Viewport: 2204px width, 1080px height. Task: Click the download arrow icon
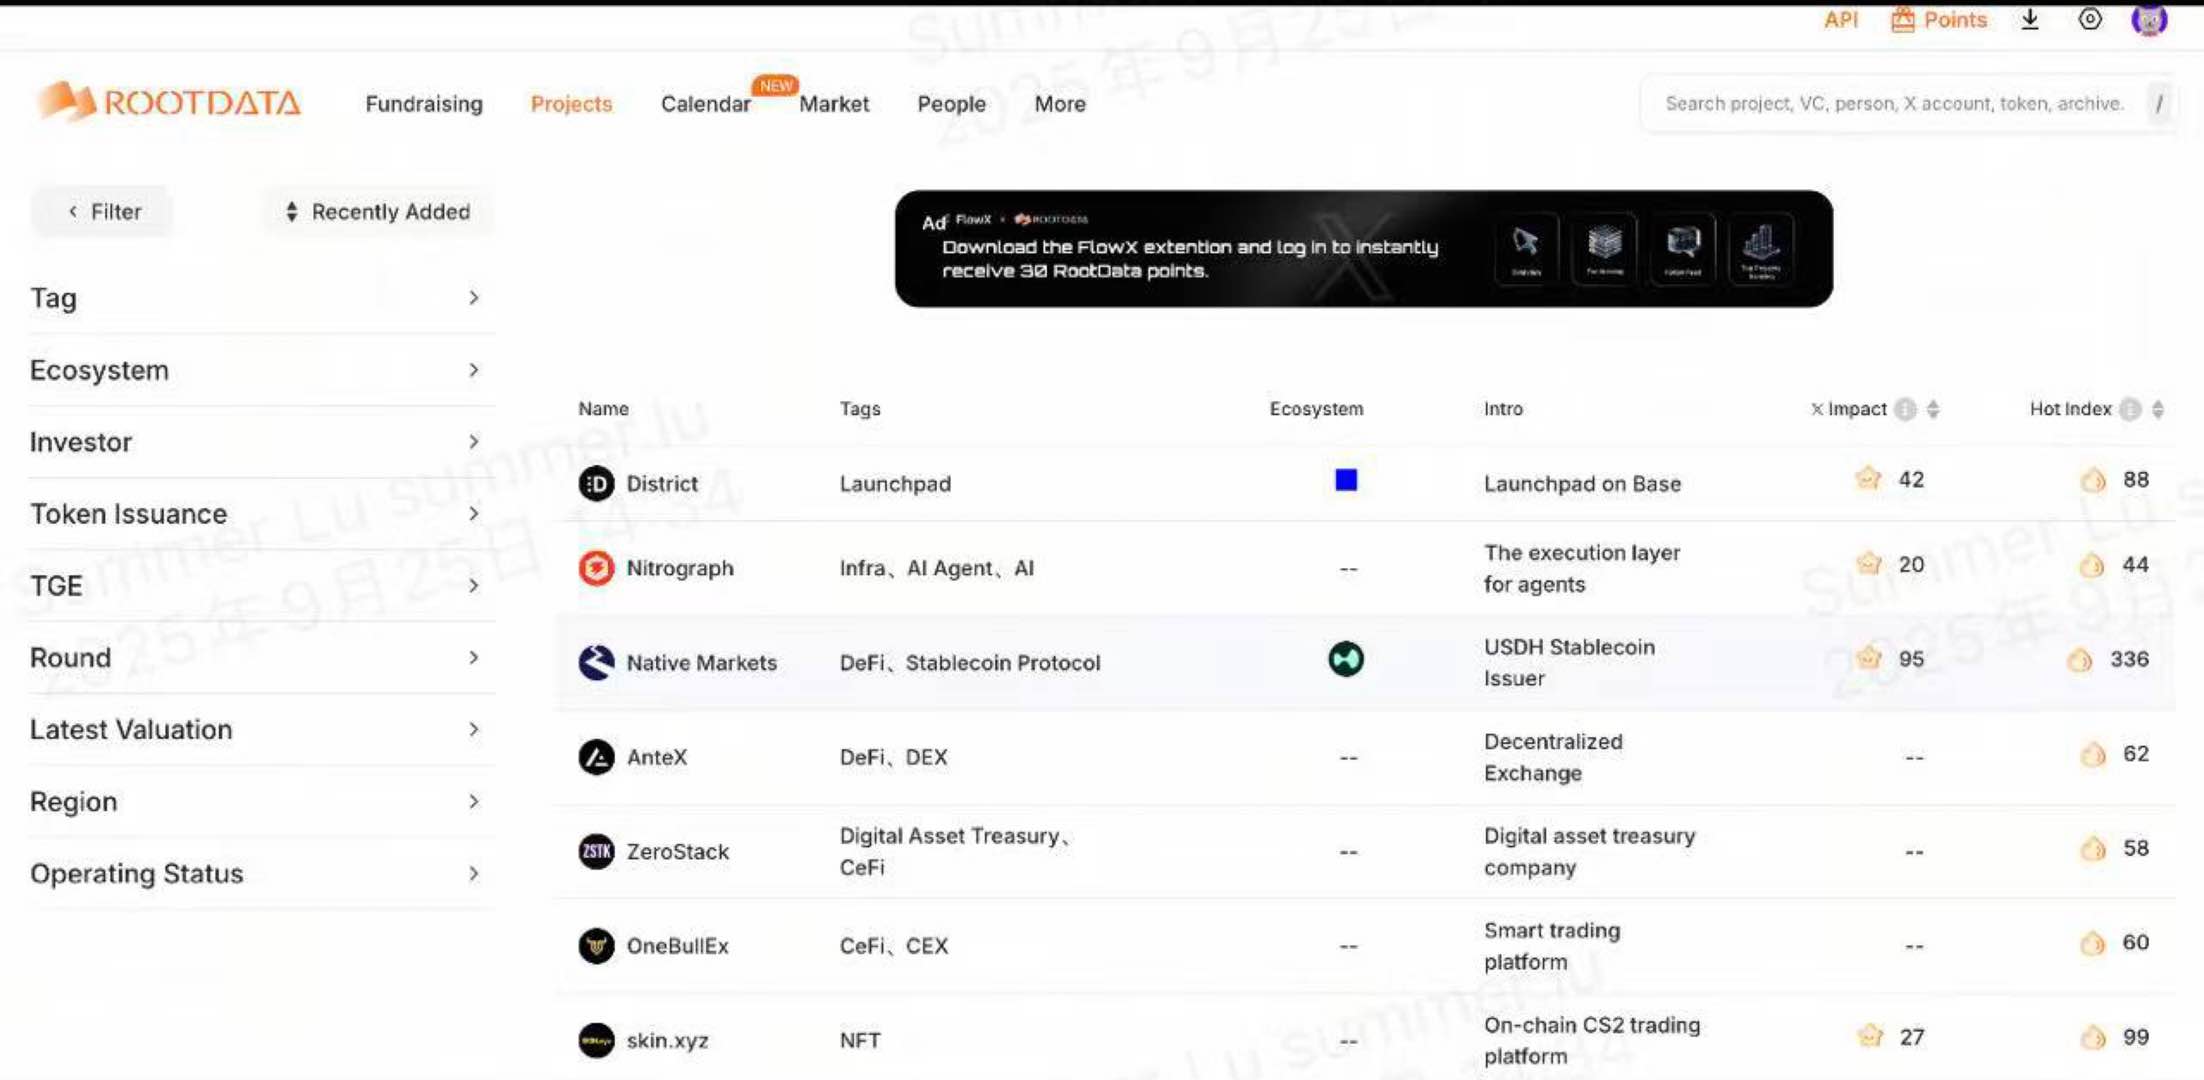click(x=2030, y=19)
